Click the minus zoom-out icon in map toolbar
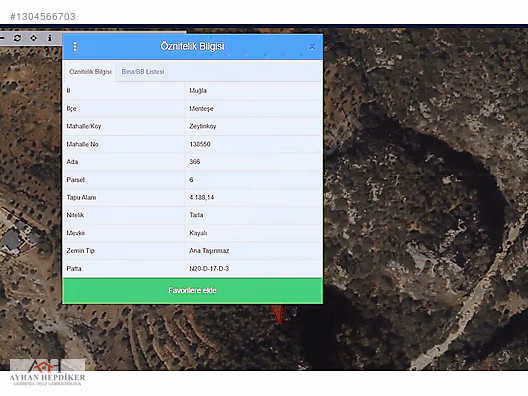Viewport: 528px width, 396px height. pos(2,38)
